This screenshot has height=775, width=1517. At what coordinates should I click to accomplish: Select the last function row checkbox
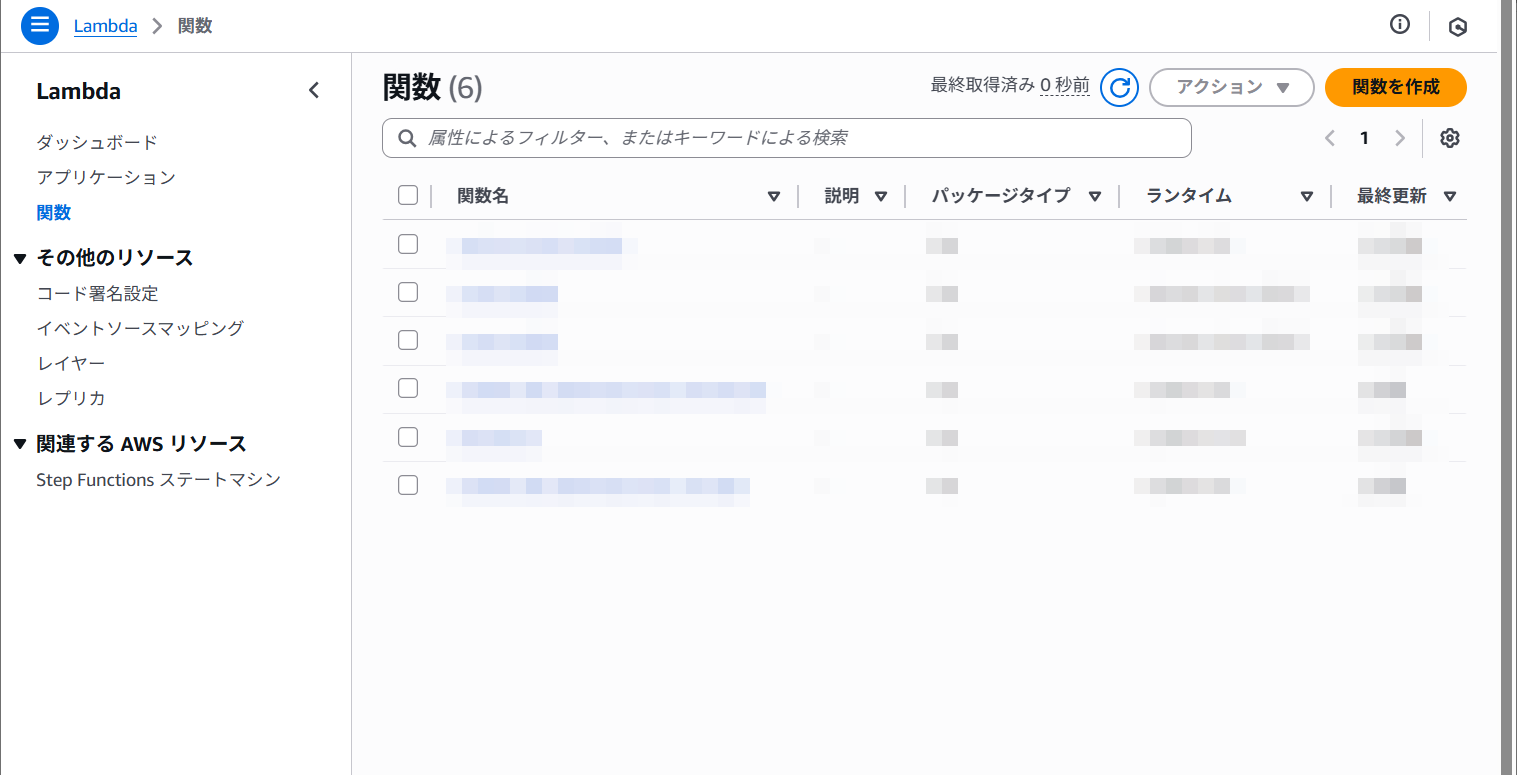click(x=408, y=485)
